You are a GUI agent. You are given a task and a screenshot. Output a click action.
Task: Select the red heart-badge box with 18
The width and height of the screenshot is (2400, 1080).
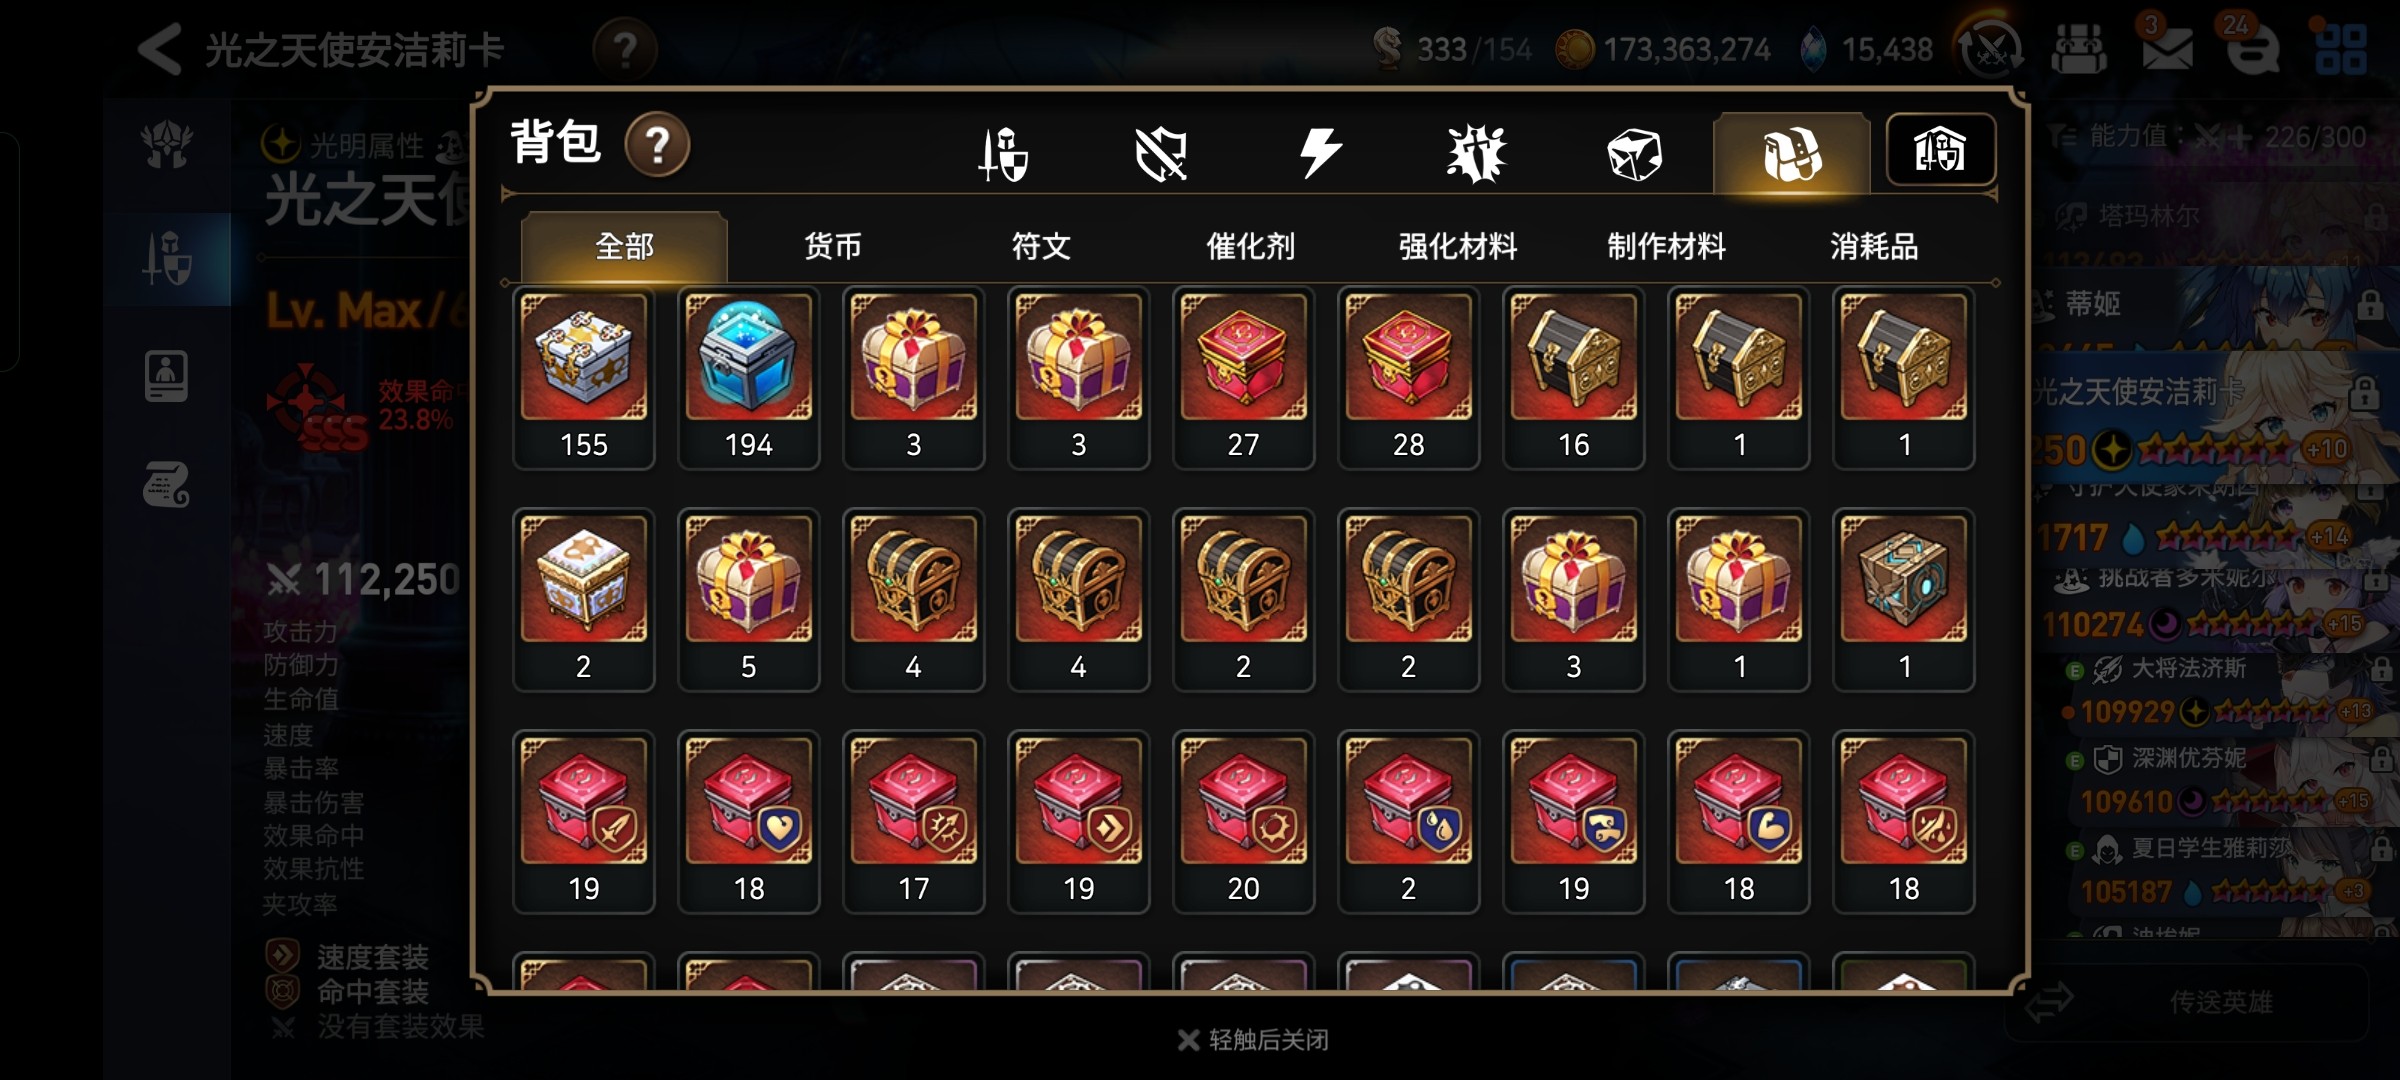click(x=748, y=822)
